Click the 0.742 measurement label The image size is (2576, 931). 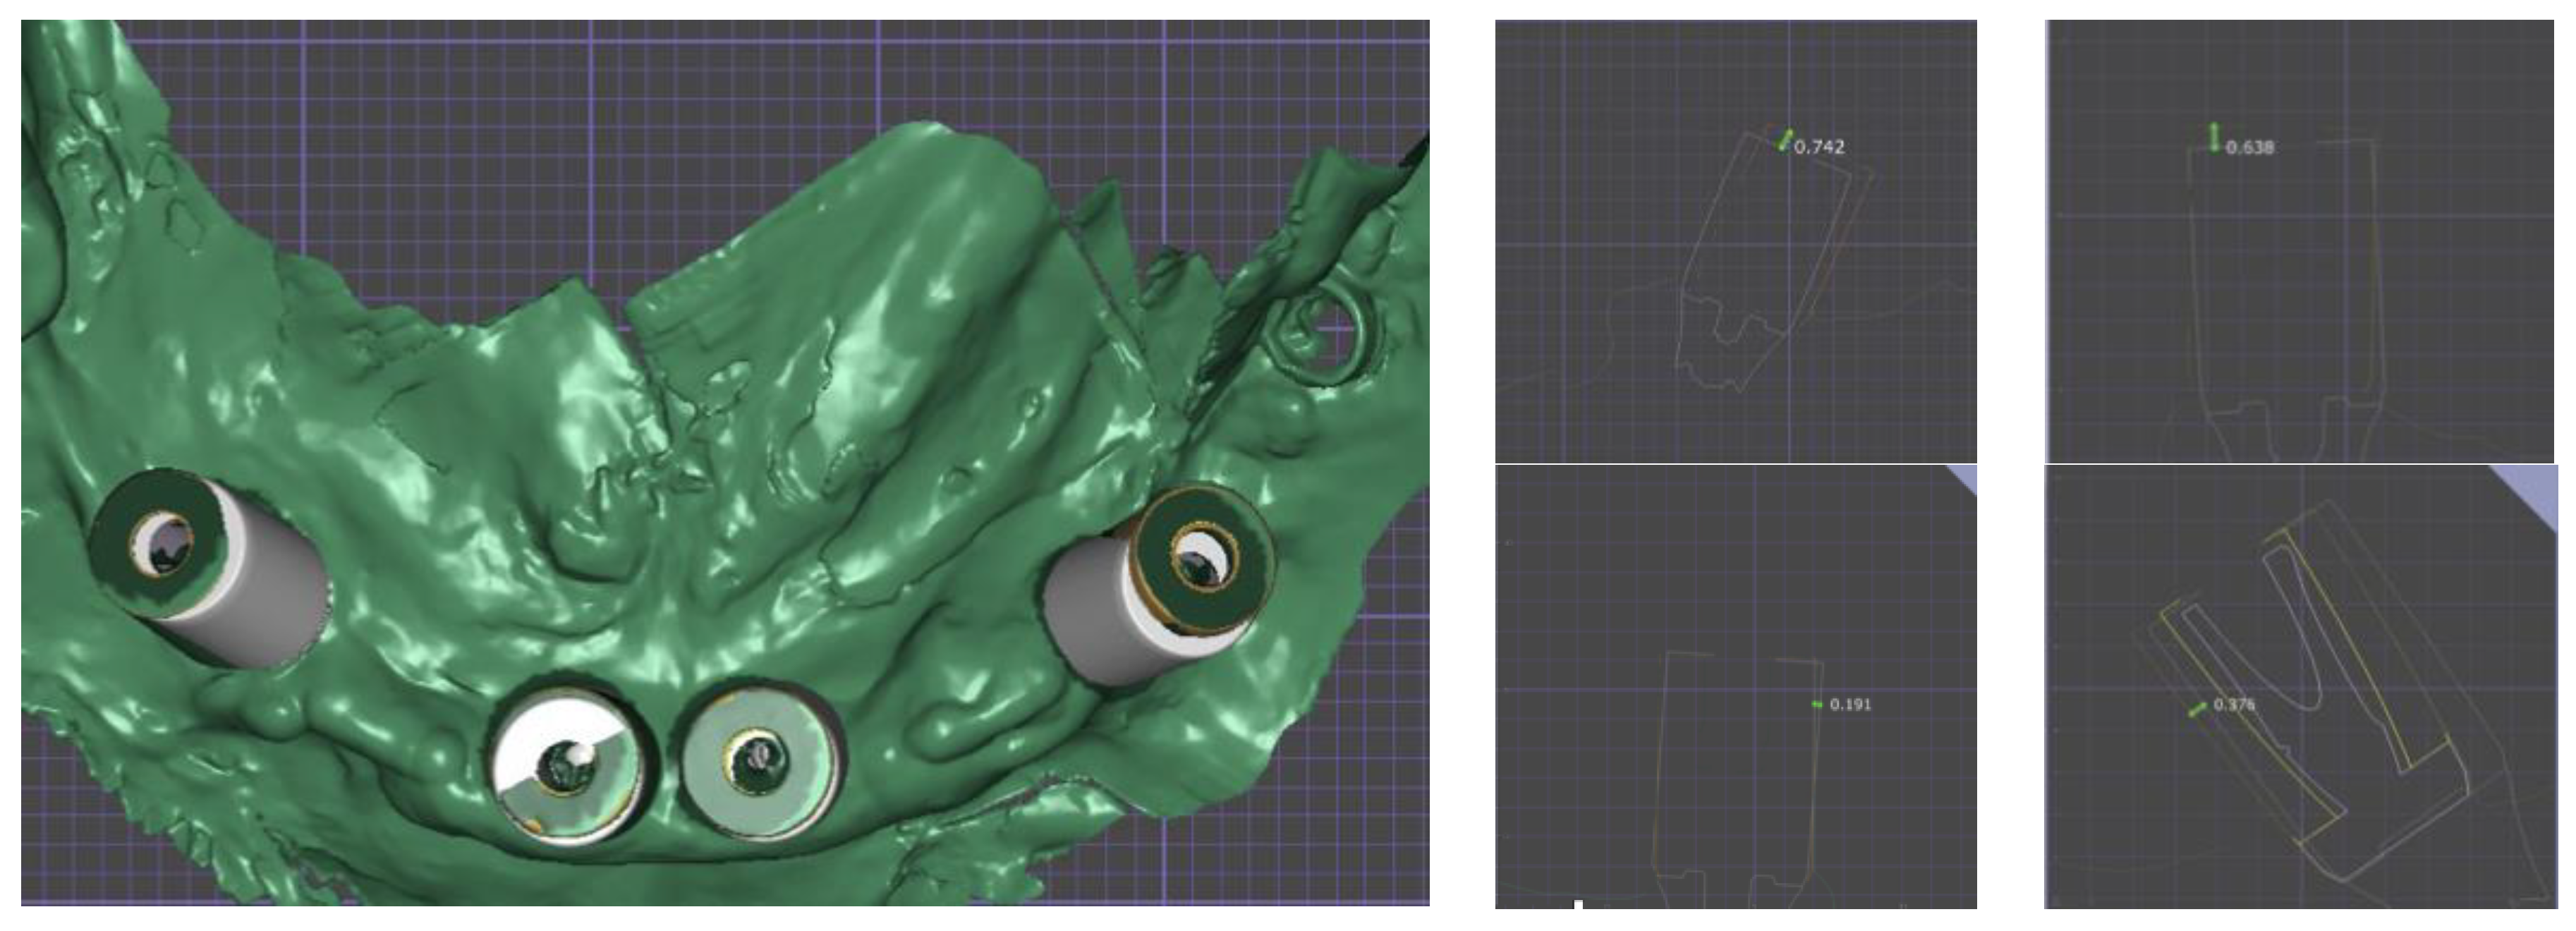[1819, 147]
